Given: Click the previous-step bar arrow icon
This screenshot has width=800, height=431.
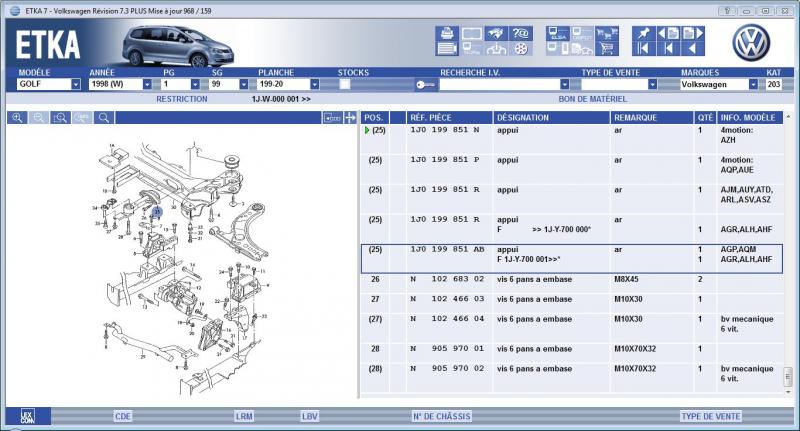Looking at the screenshot, I should [x=668, y=49].
